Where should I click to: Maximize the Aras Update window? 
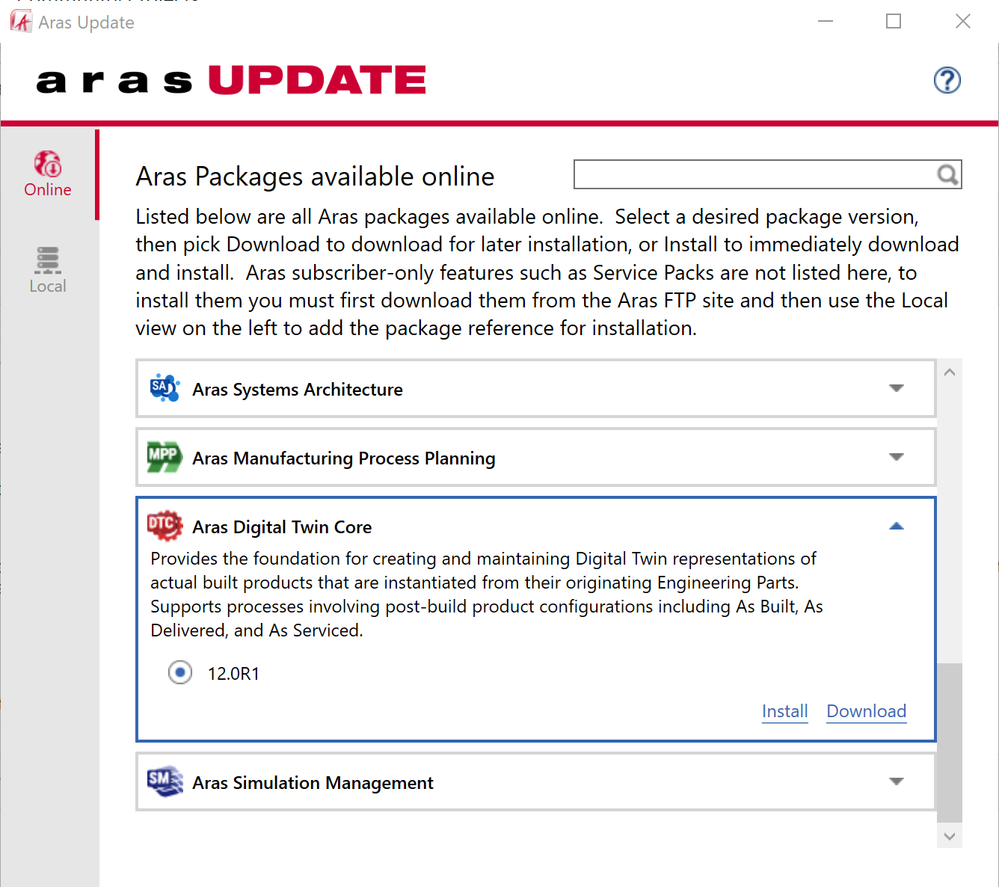point(893,21)
